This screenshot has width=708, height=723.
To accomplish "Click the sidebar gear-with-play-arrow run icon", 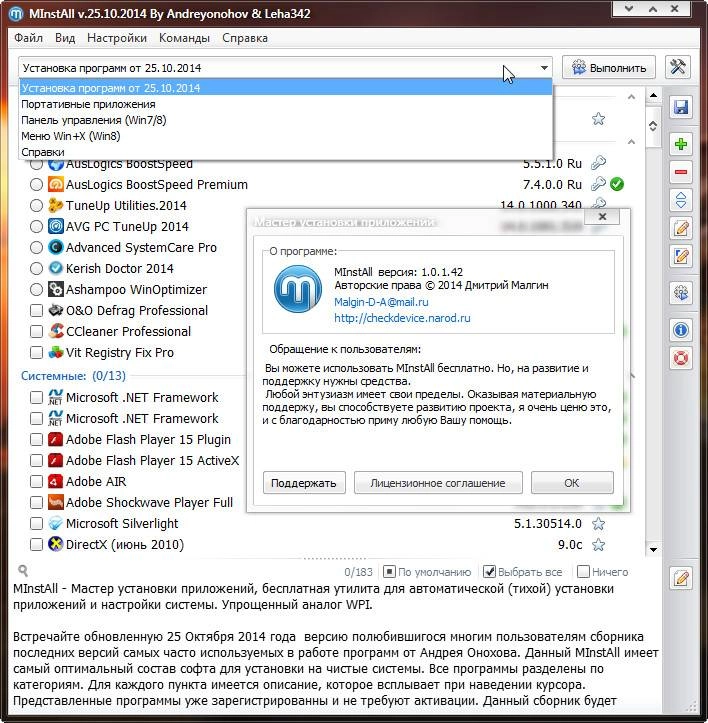I will [x=681, y=293].
